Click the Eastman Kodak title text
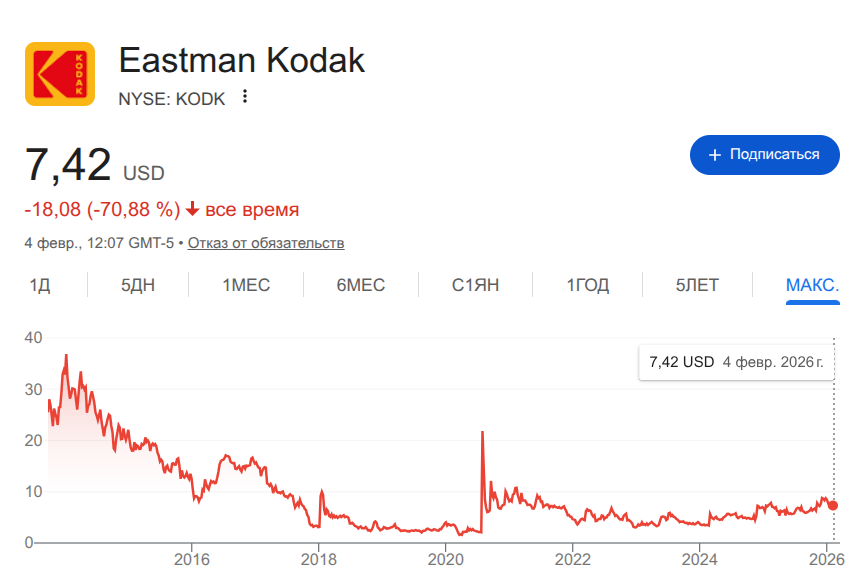Image resolution: width=864 pixels, height=576 pixels. click(x=241, y=61)
